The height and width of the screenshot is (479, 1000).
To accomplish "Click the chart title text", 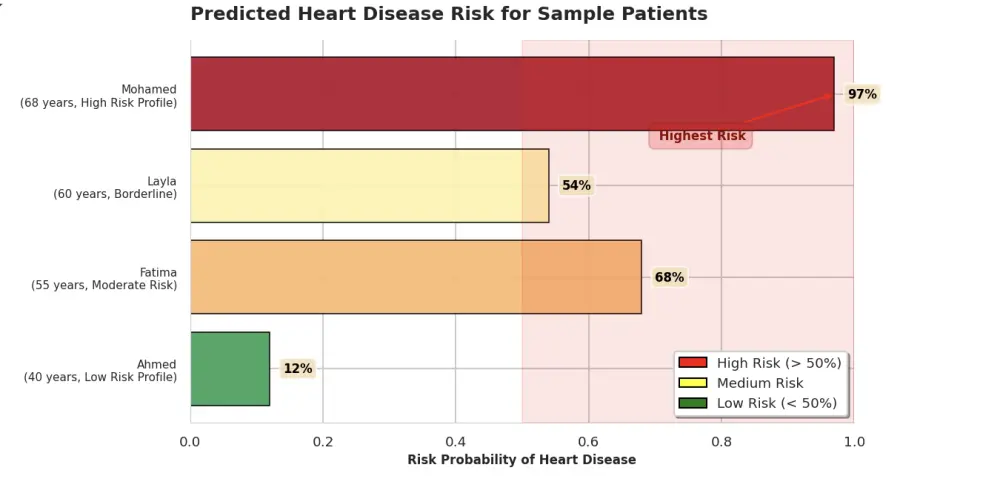I will (x=448, y=14).
